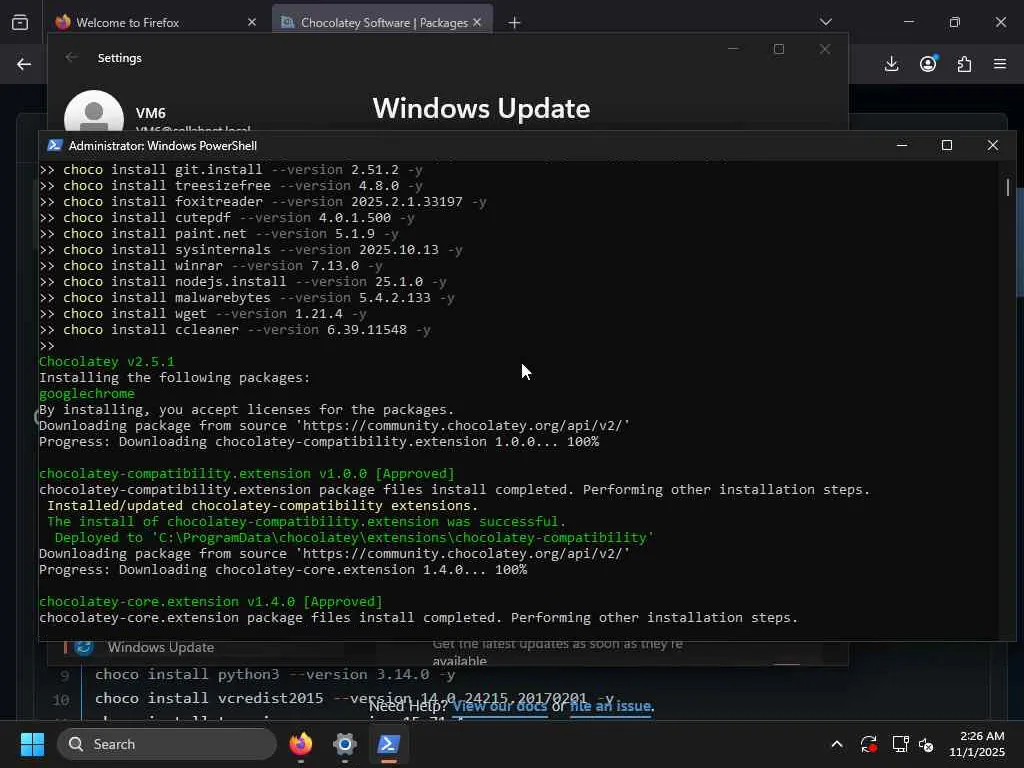Open network status tray icon
Screen dimensions: 1024x768
(900, 744)
